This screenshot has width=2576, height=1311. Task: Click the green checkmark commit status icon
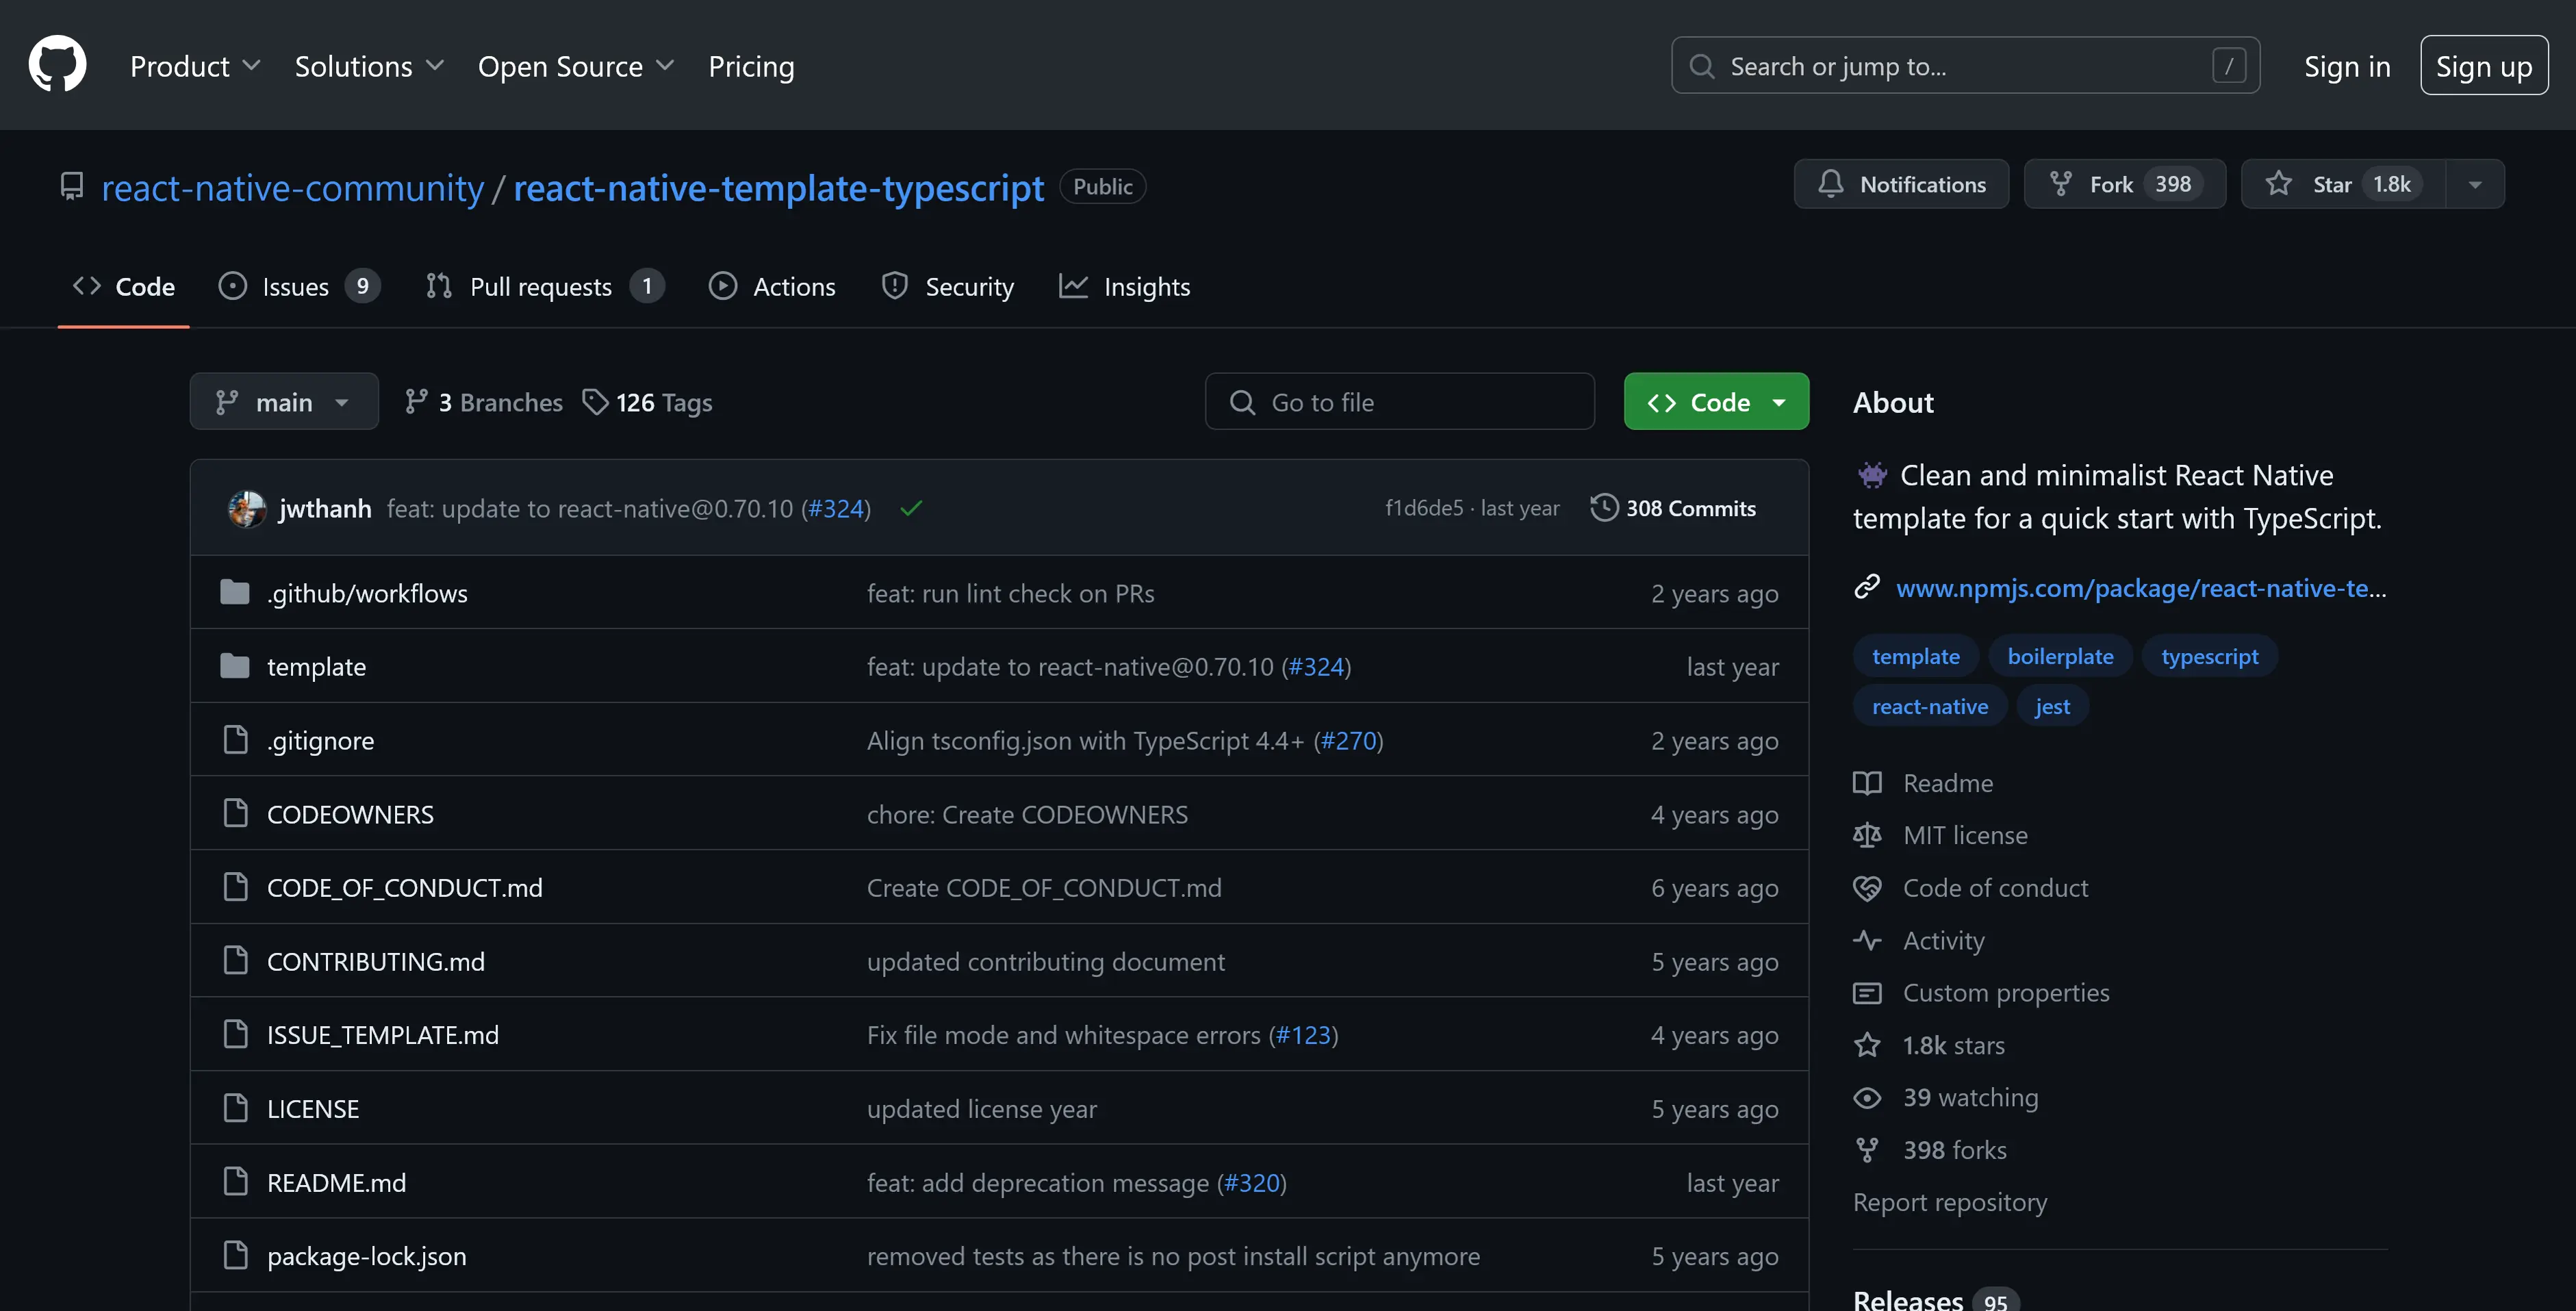(x=910, y=509)
